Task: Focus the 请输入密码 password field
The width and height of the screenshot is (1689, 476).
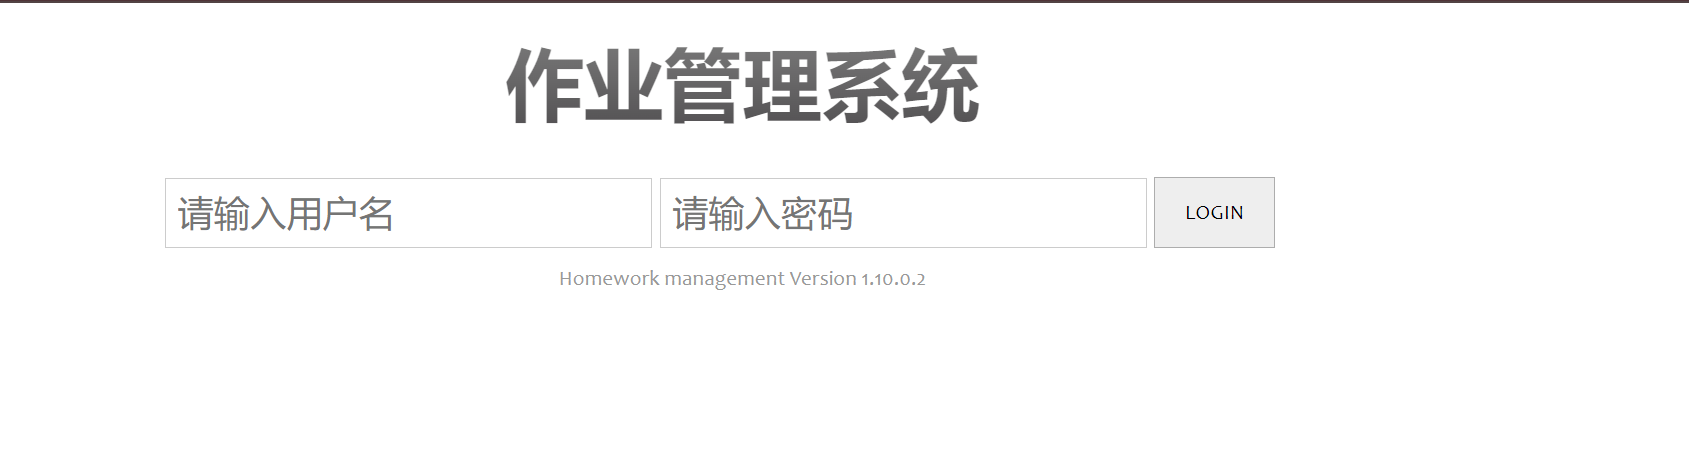Action: pyautogui.click(x=903, y=213)
